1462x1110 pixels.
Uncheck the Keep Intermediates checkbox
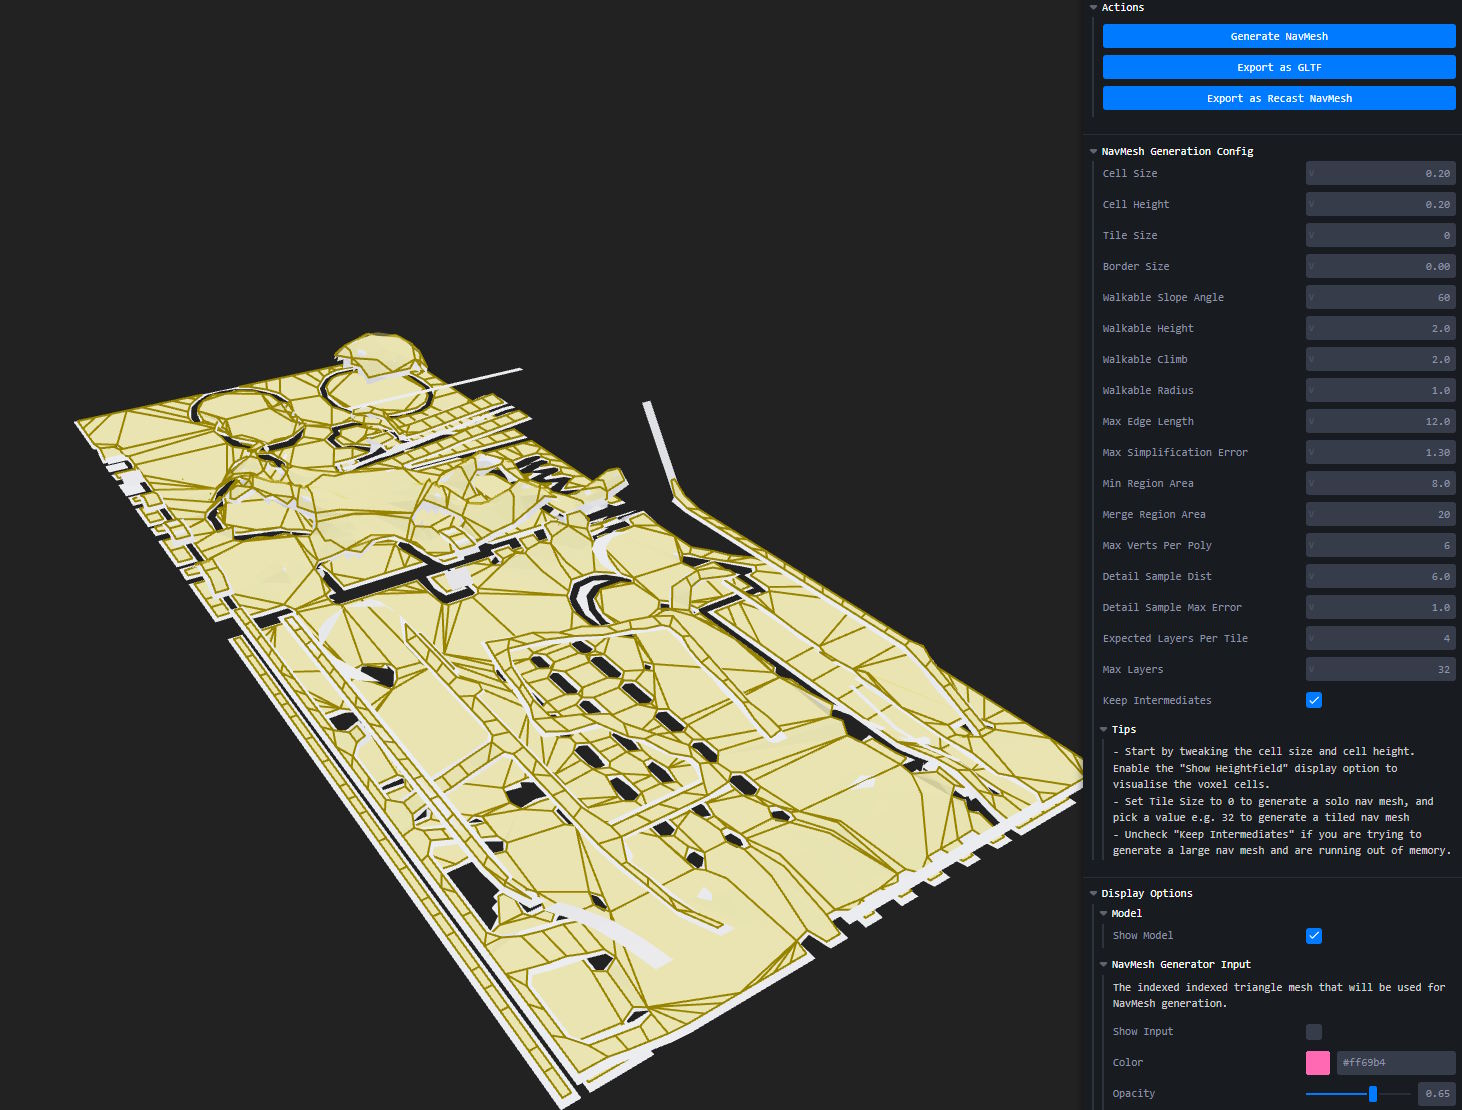(x=1314, y=700)
